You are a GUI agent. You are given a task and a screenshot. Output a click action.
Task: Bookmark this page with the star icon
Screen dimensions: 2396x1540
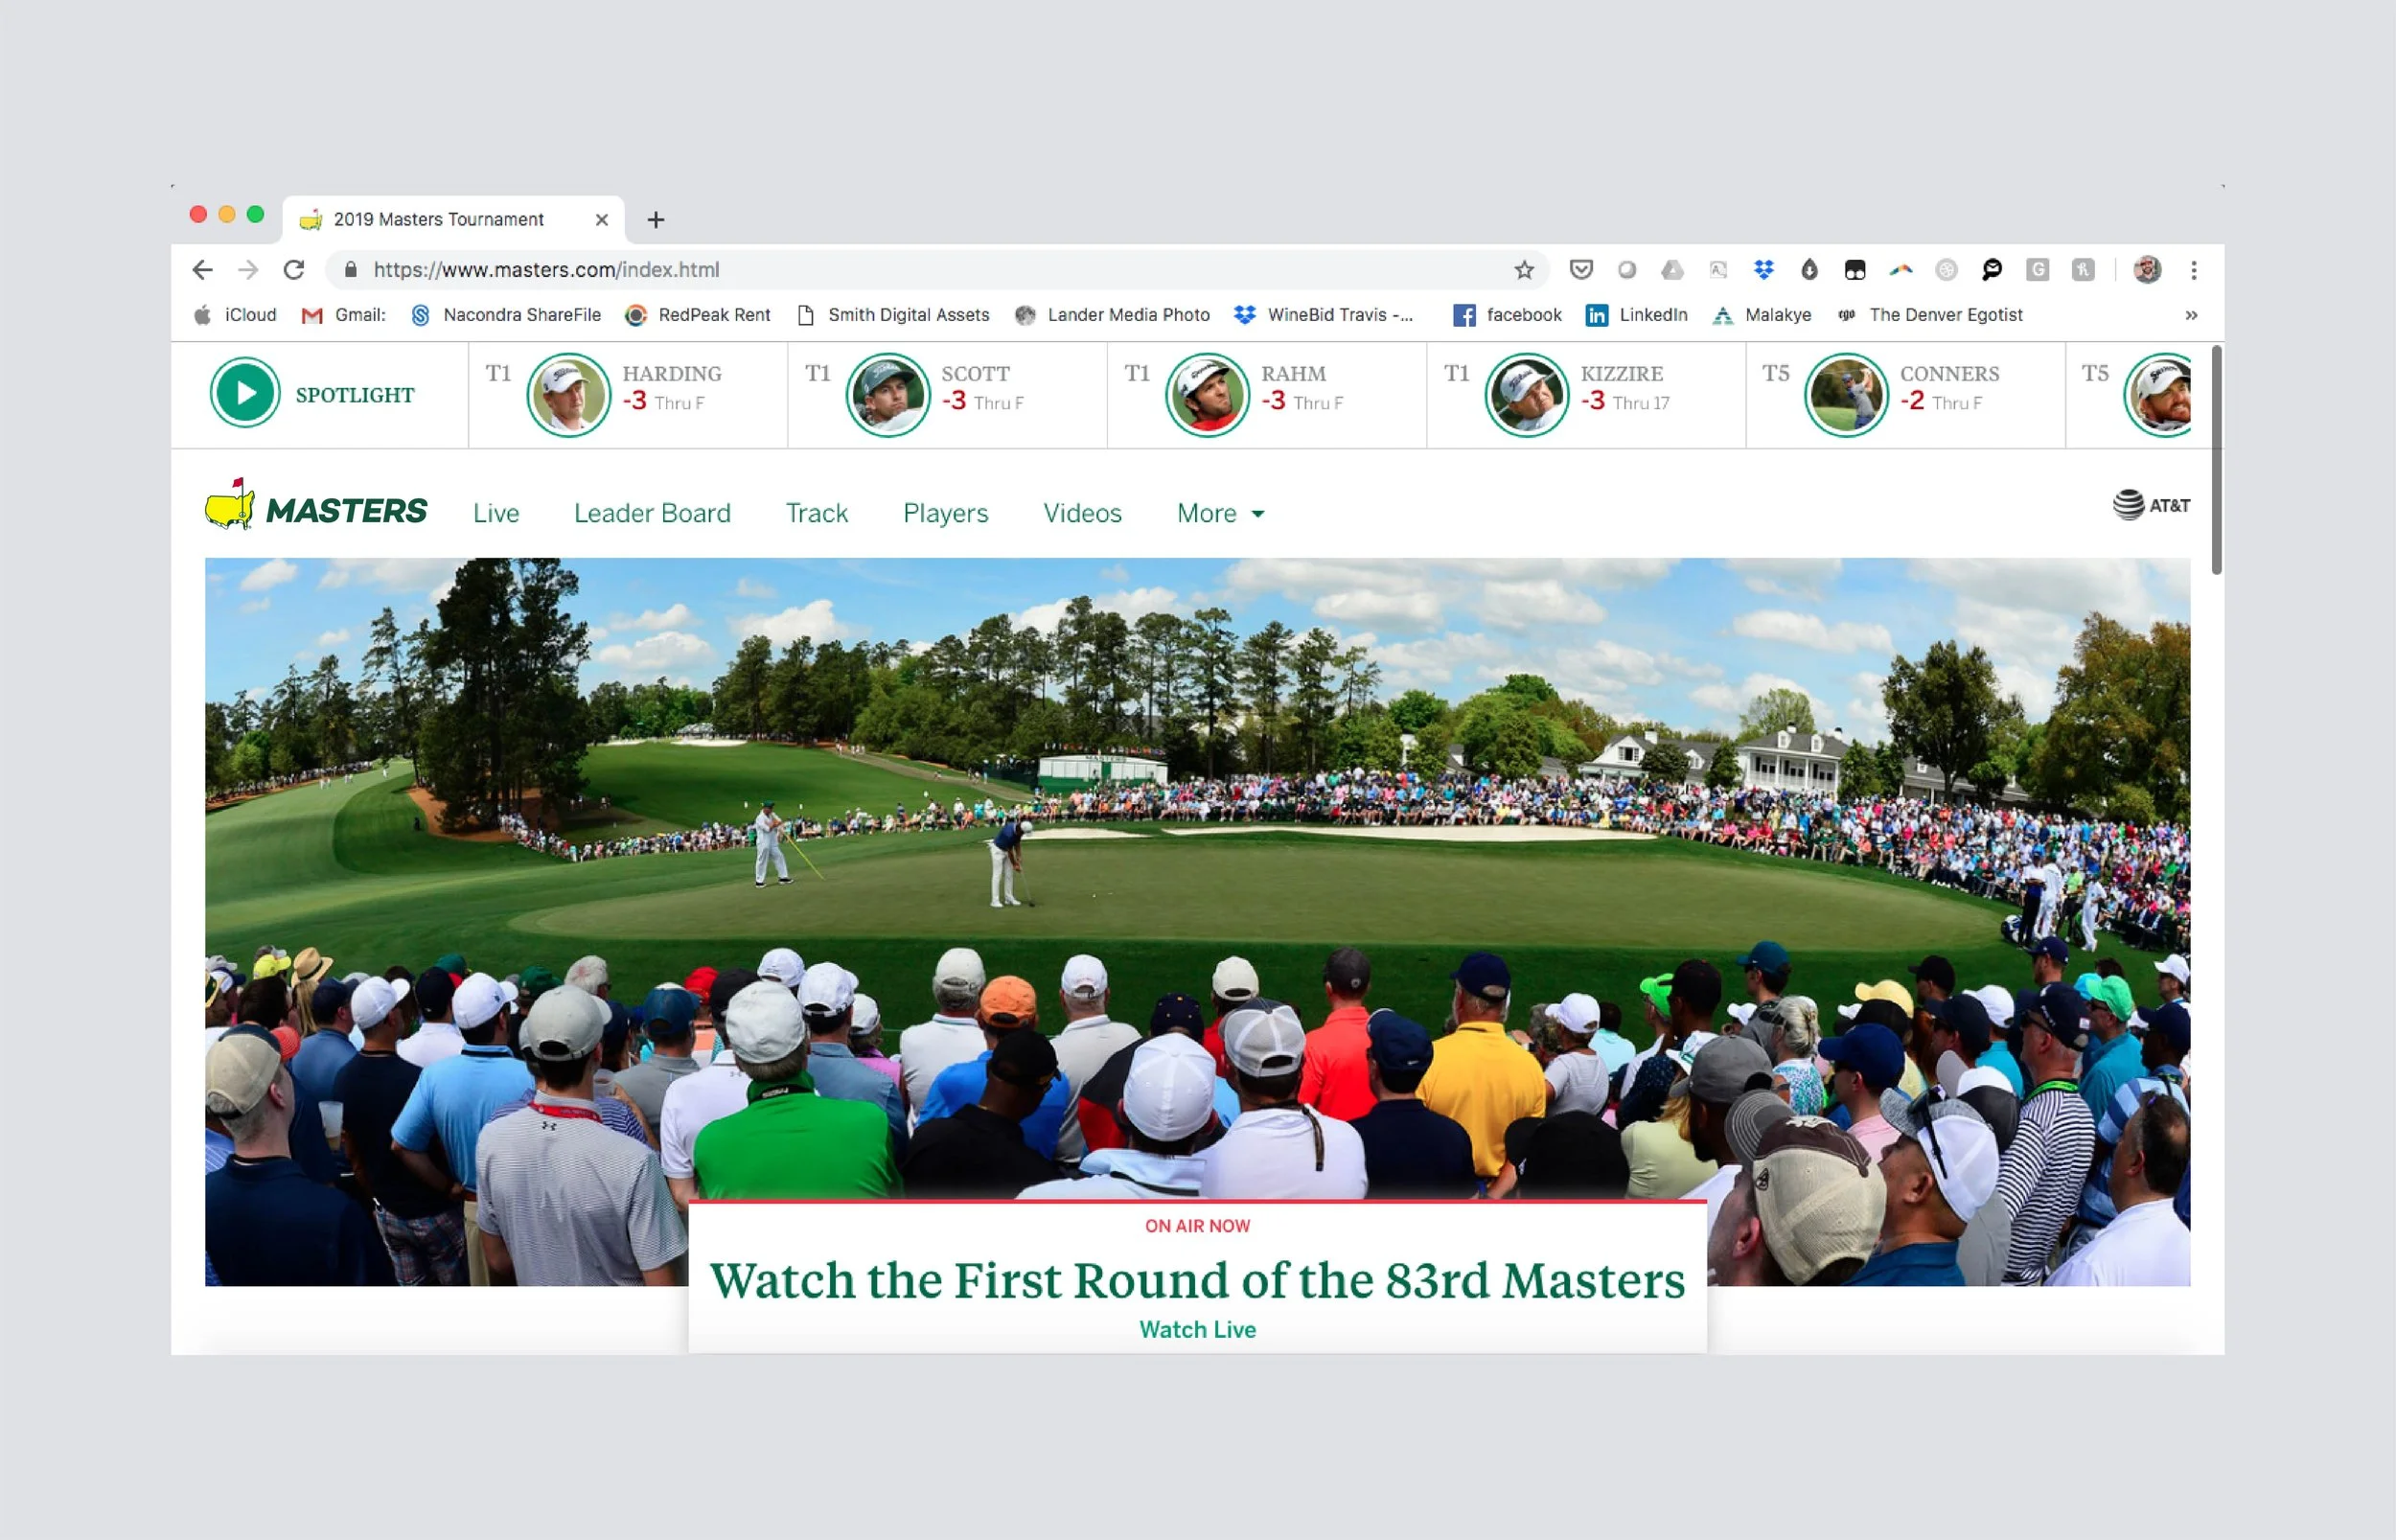[x=1523, y=270]
